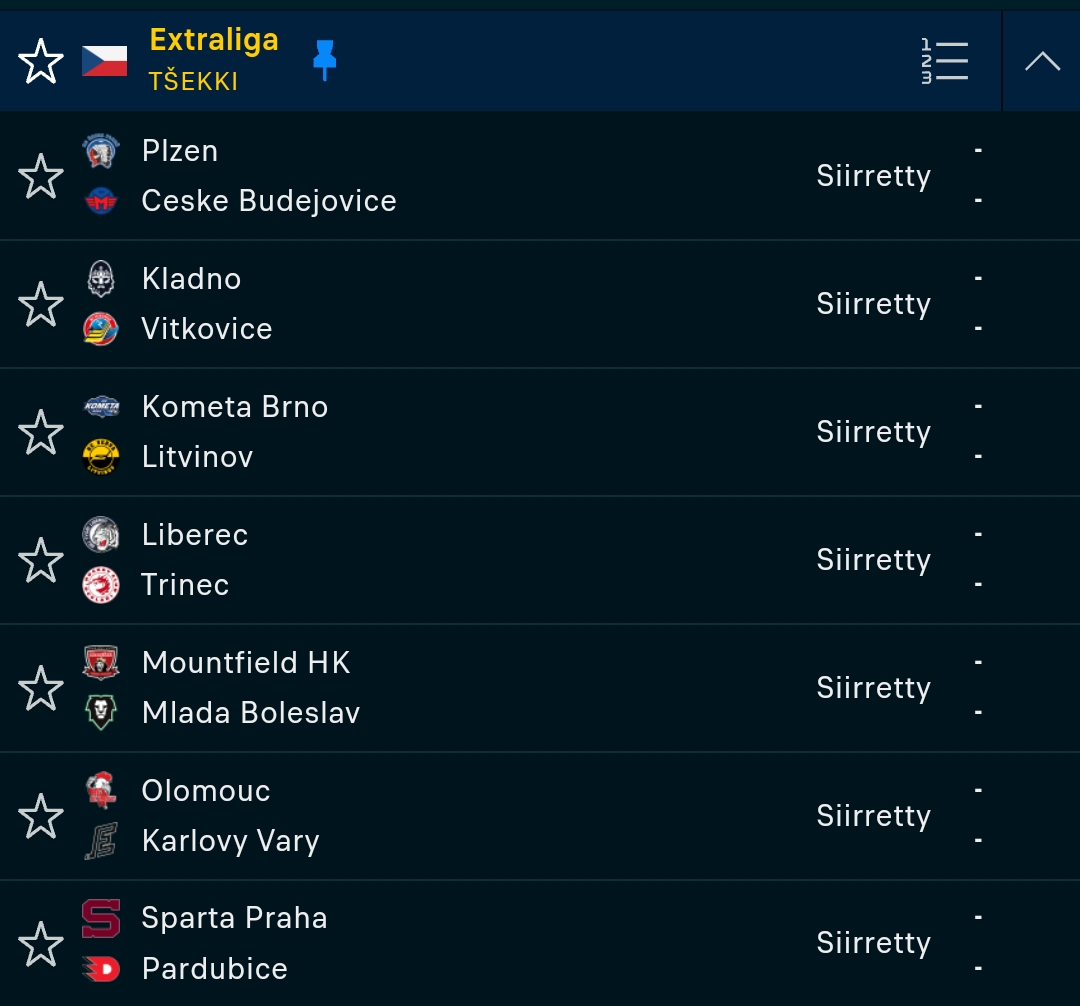Click the Mlada Boleslav lion logo
Image resolution: width=1080 pixels, height=1006 pixels.
(x=101, y=713)
